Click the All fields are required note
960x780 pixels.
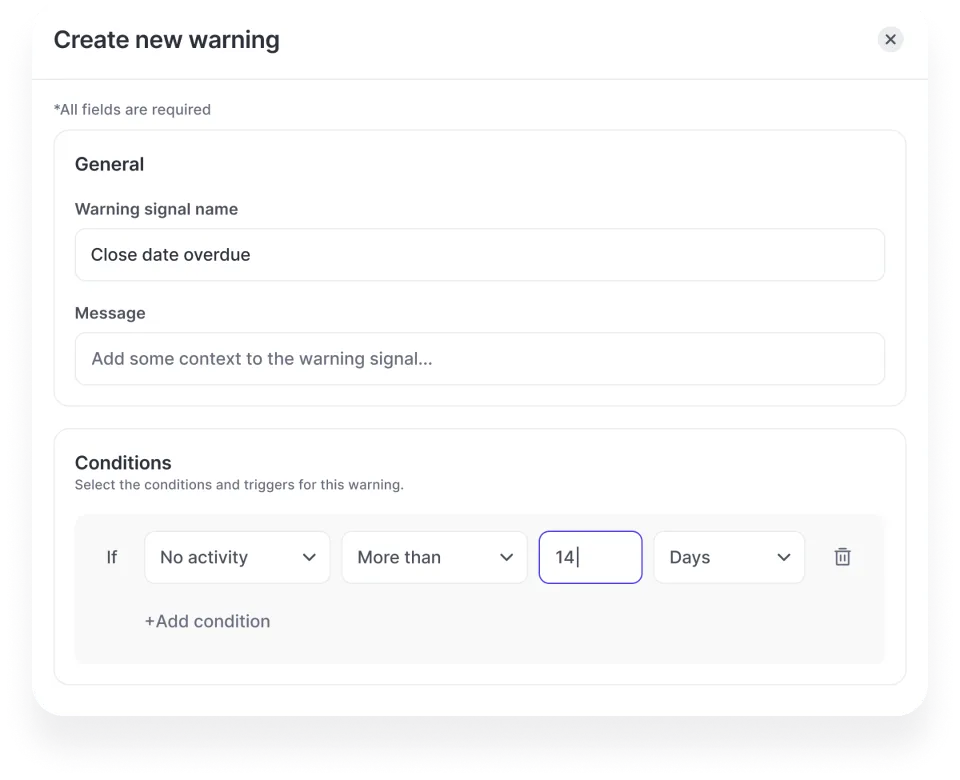tap(132, 109)
